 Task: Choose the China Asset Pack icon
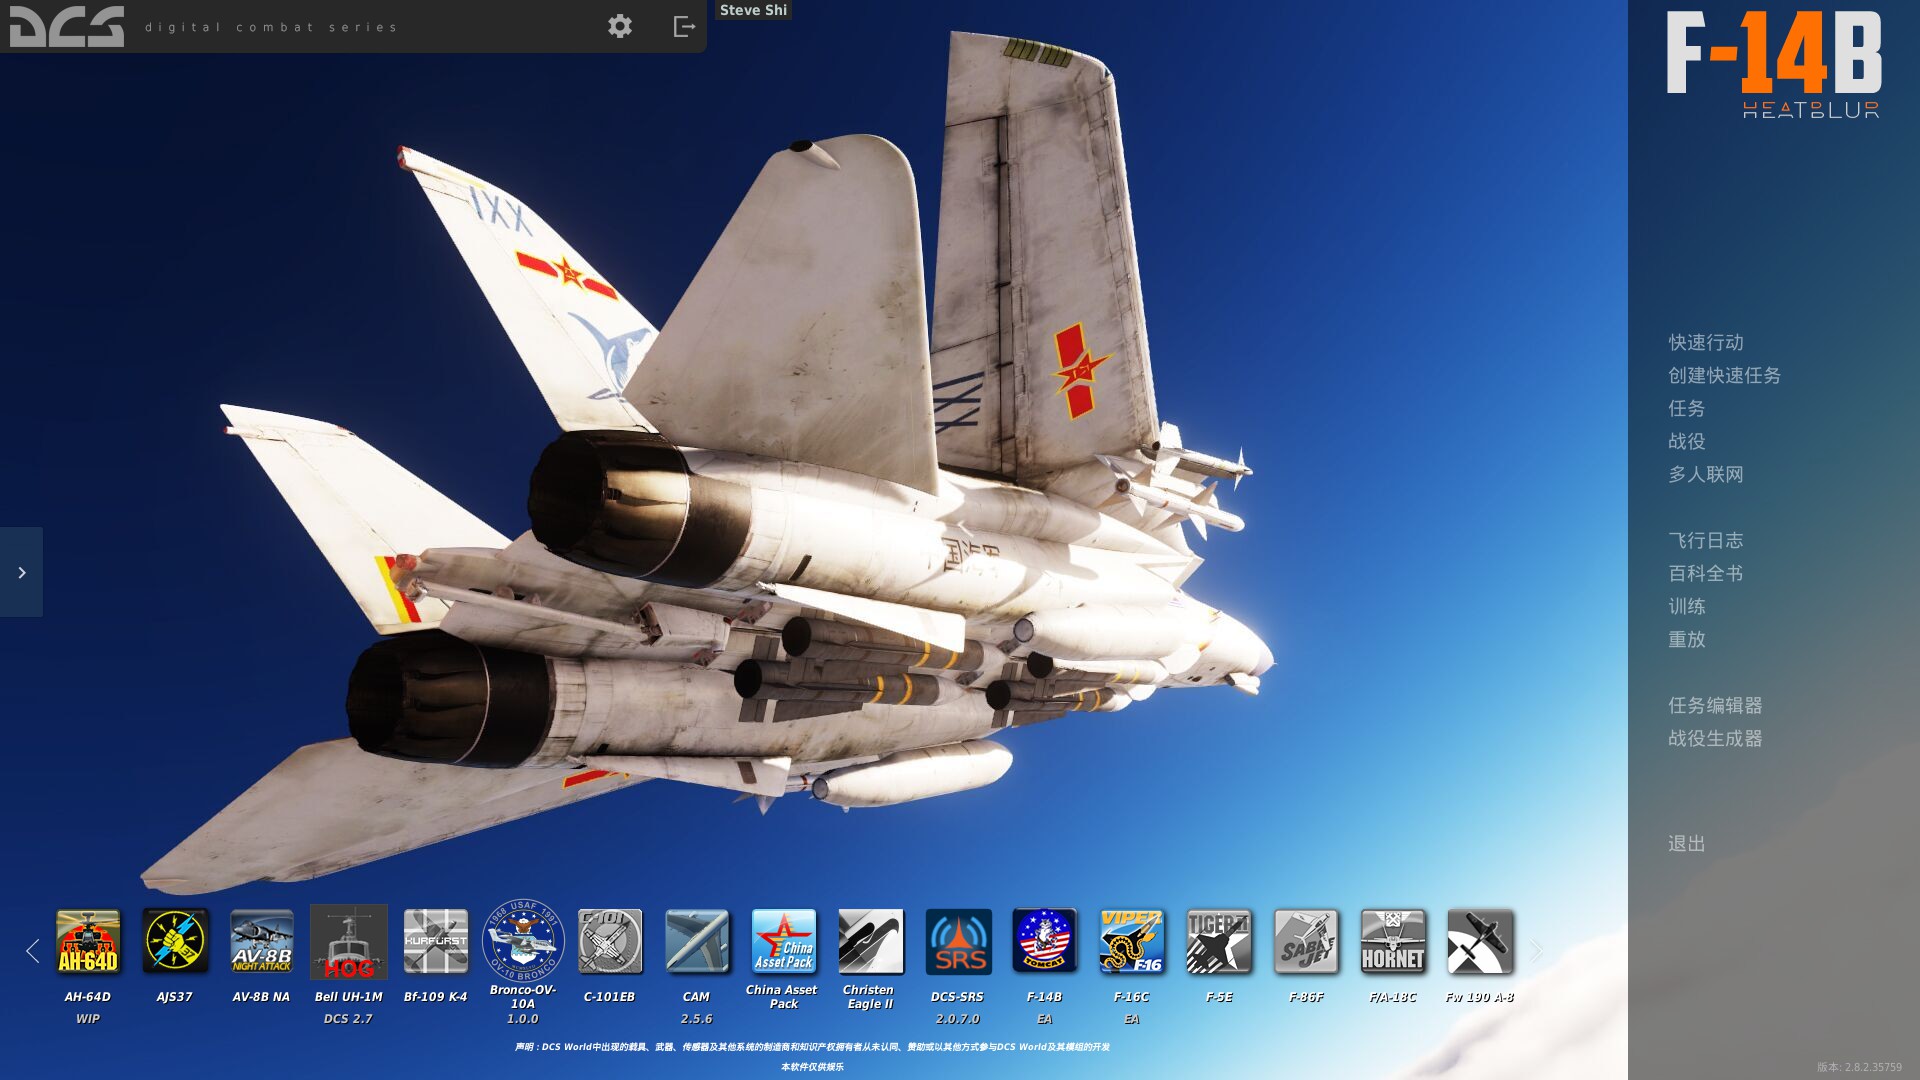pyautogui.click(x=784, y=941)
